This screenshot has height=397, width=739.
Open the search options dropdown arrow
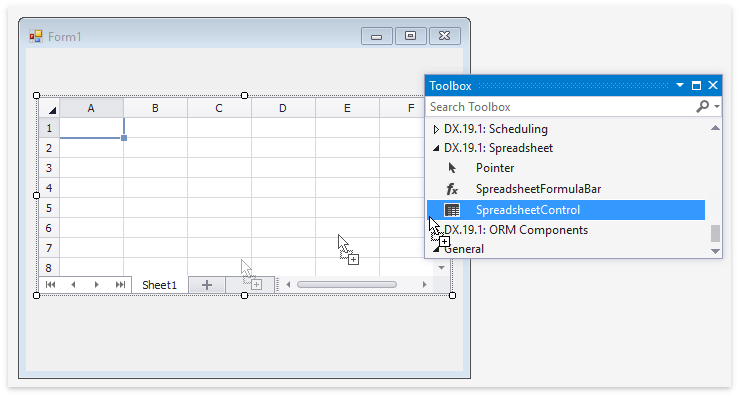[716, 107]
